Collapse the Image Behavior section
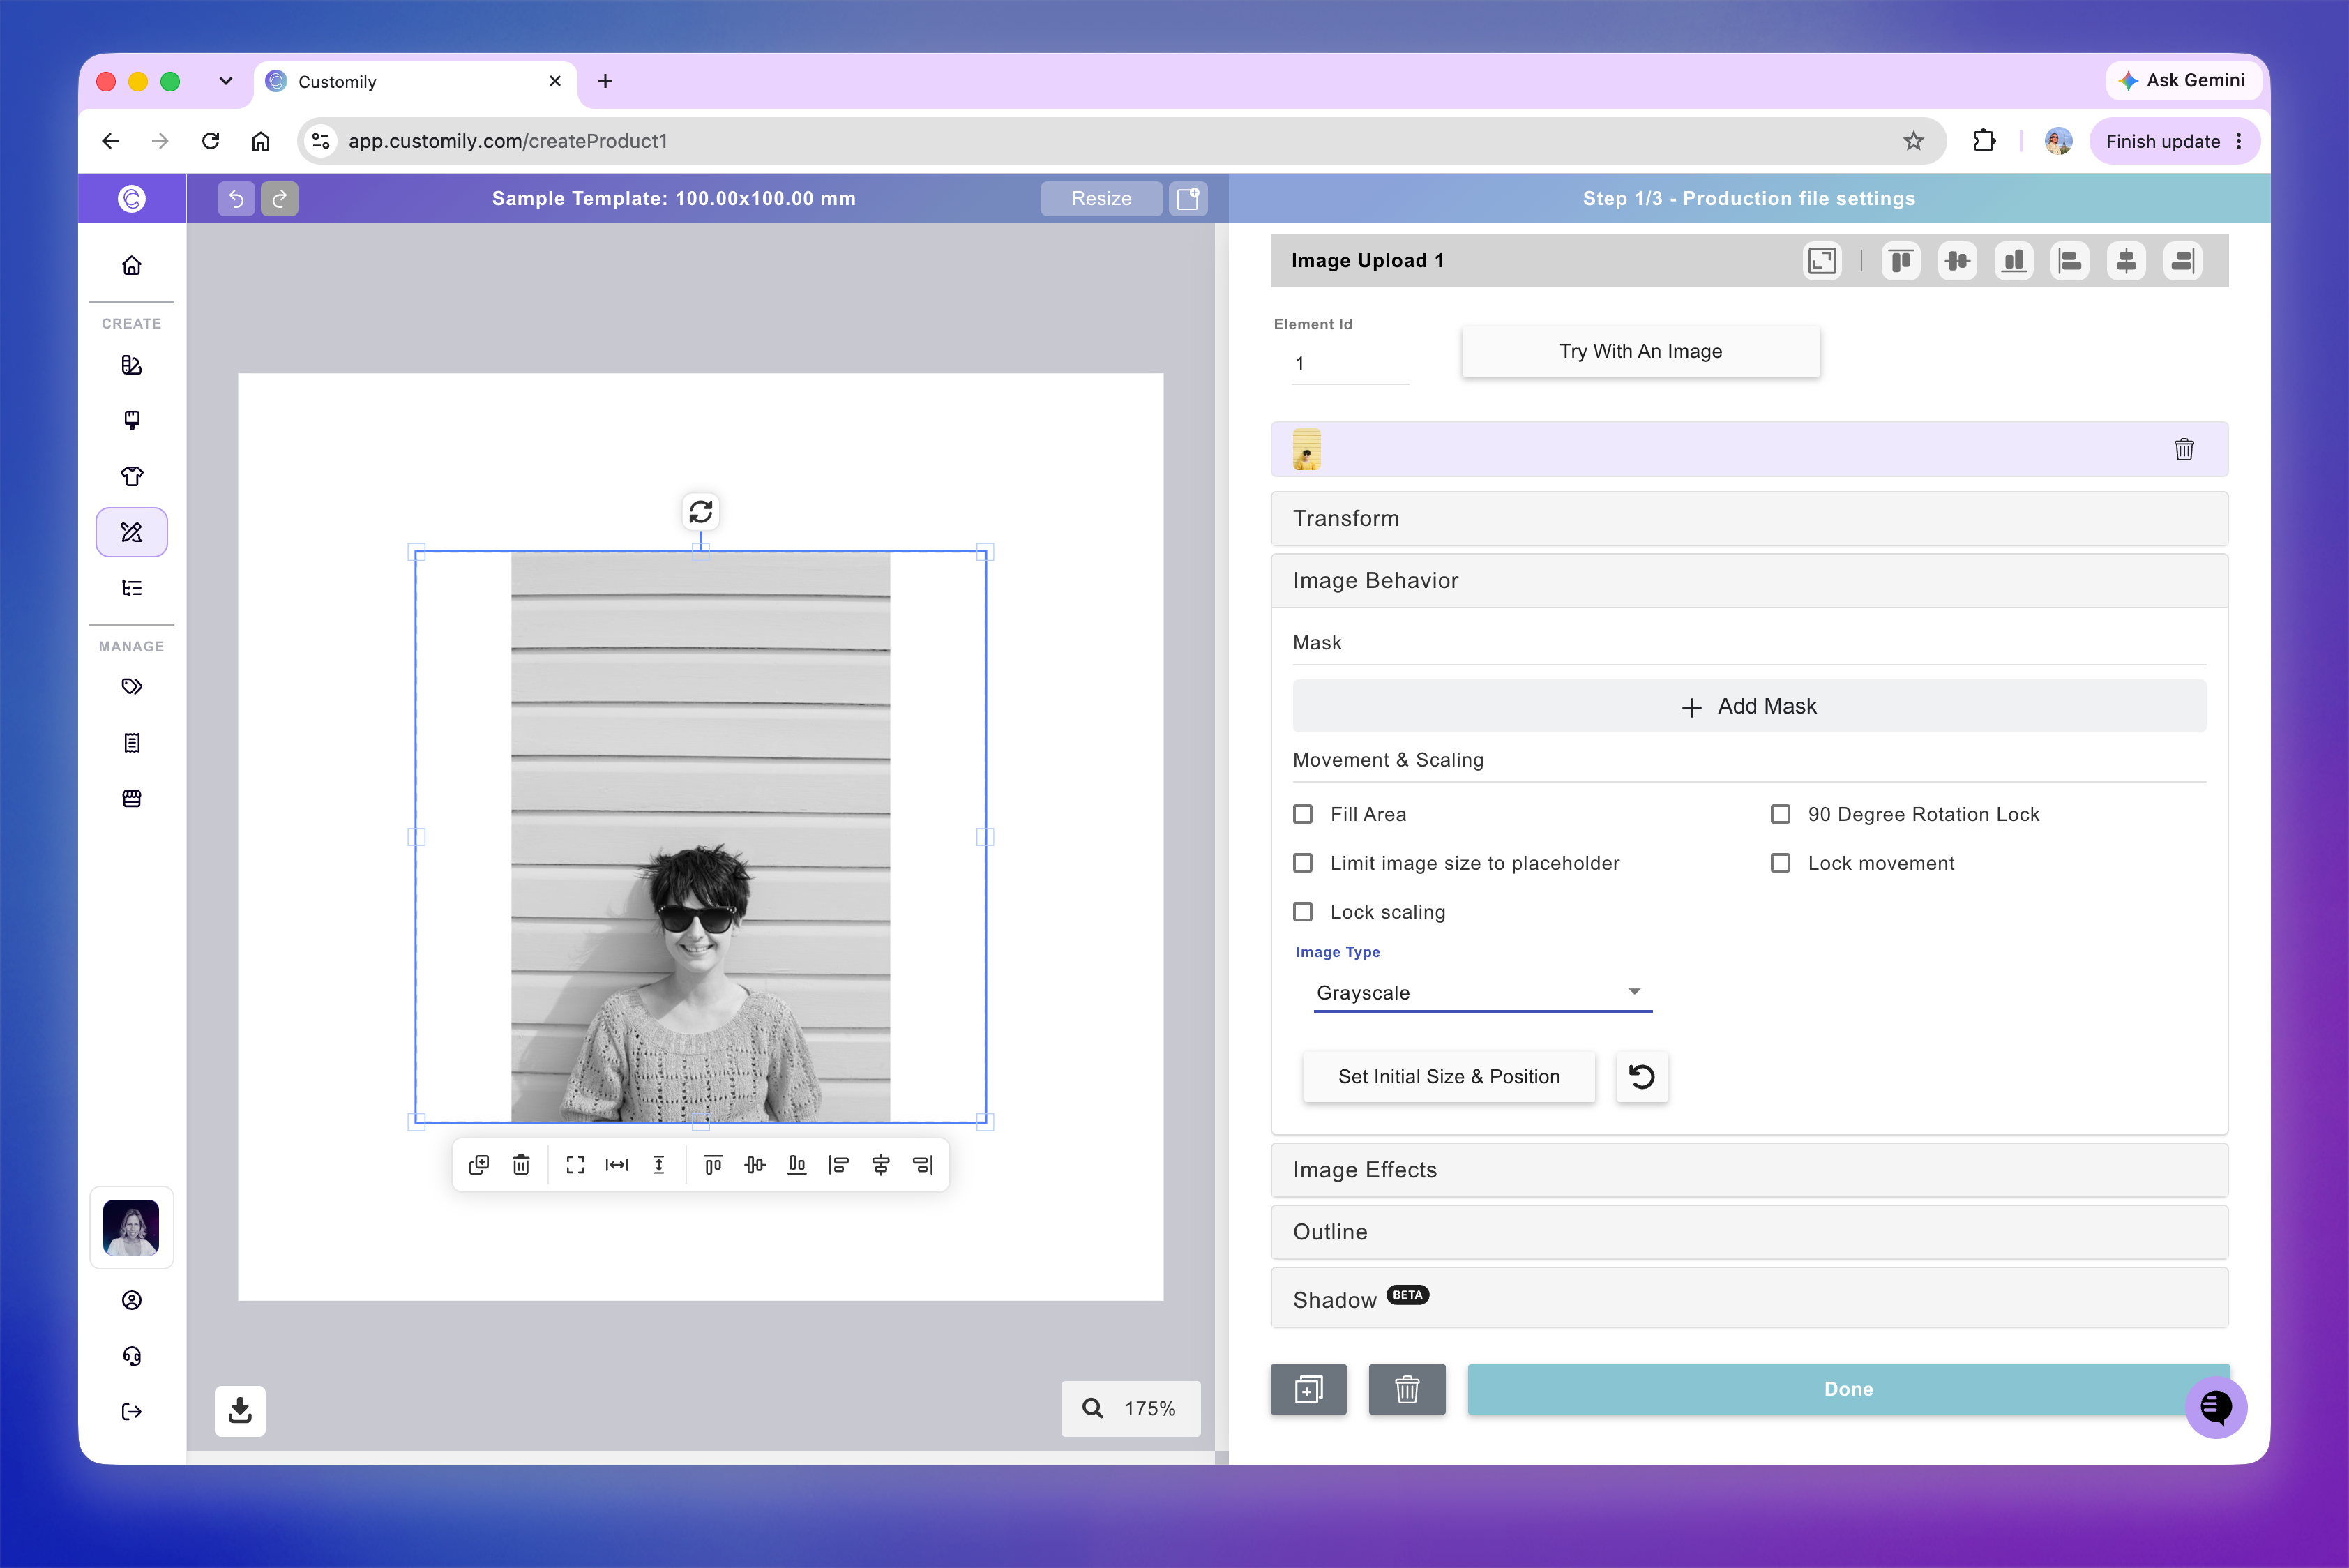Viewport: 2349px width, 1568px height. [x=1749, y=580]
